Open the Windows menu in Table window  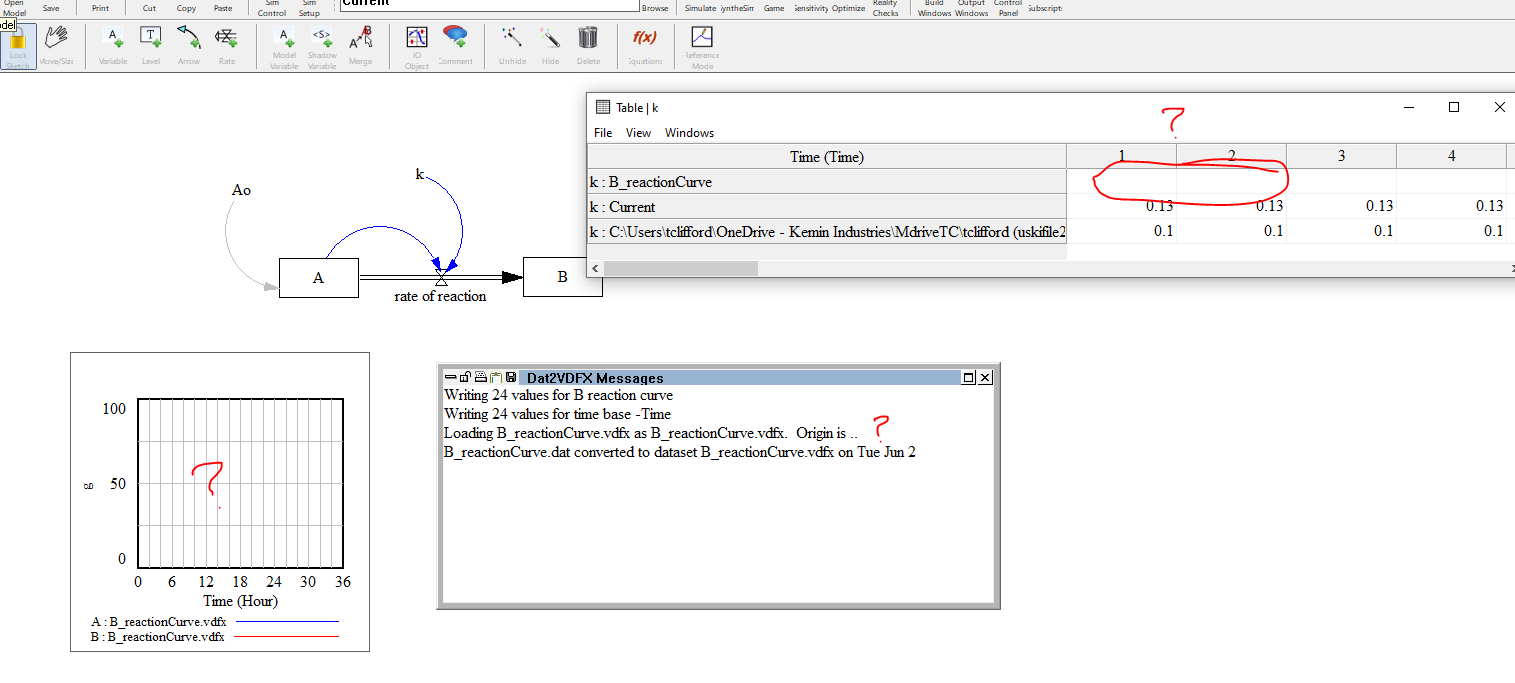coord(689,133)
